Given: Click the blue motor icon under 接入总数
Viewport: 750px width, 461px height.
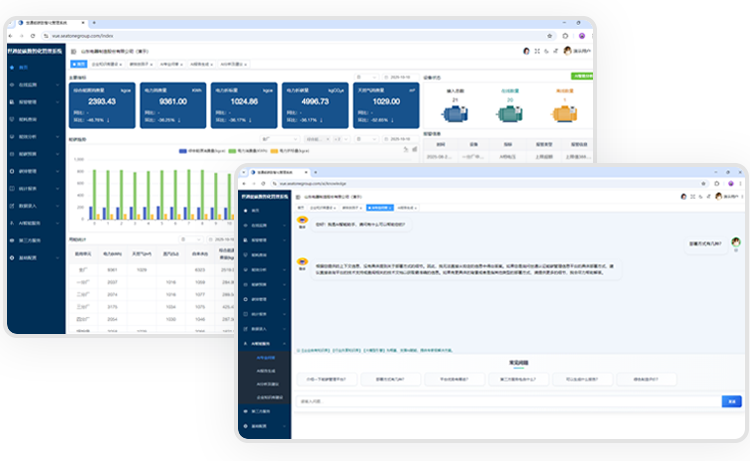Looking at the screenshot, I should (x=456, y=113).
